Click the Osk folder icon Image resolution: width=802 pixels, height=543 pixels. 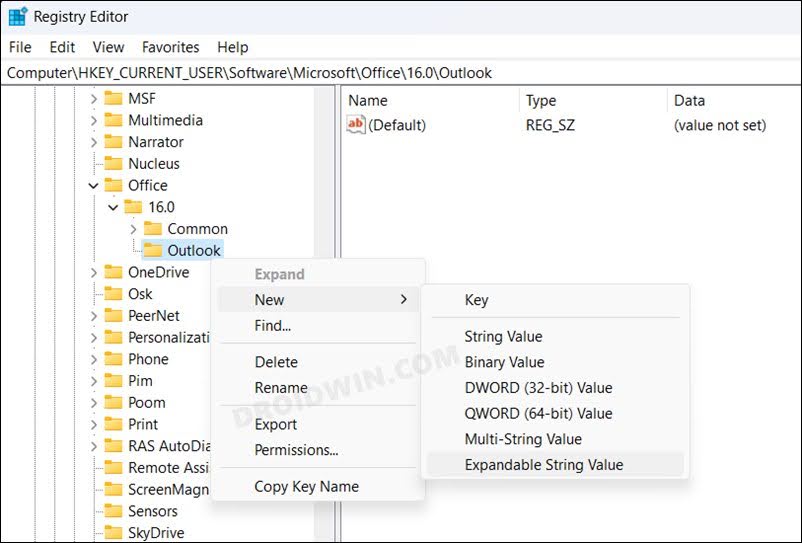pos(114,294)
